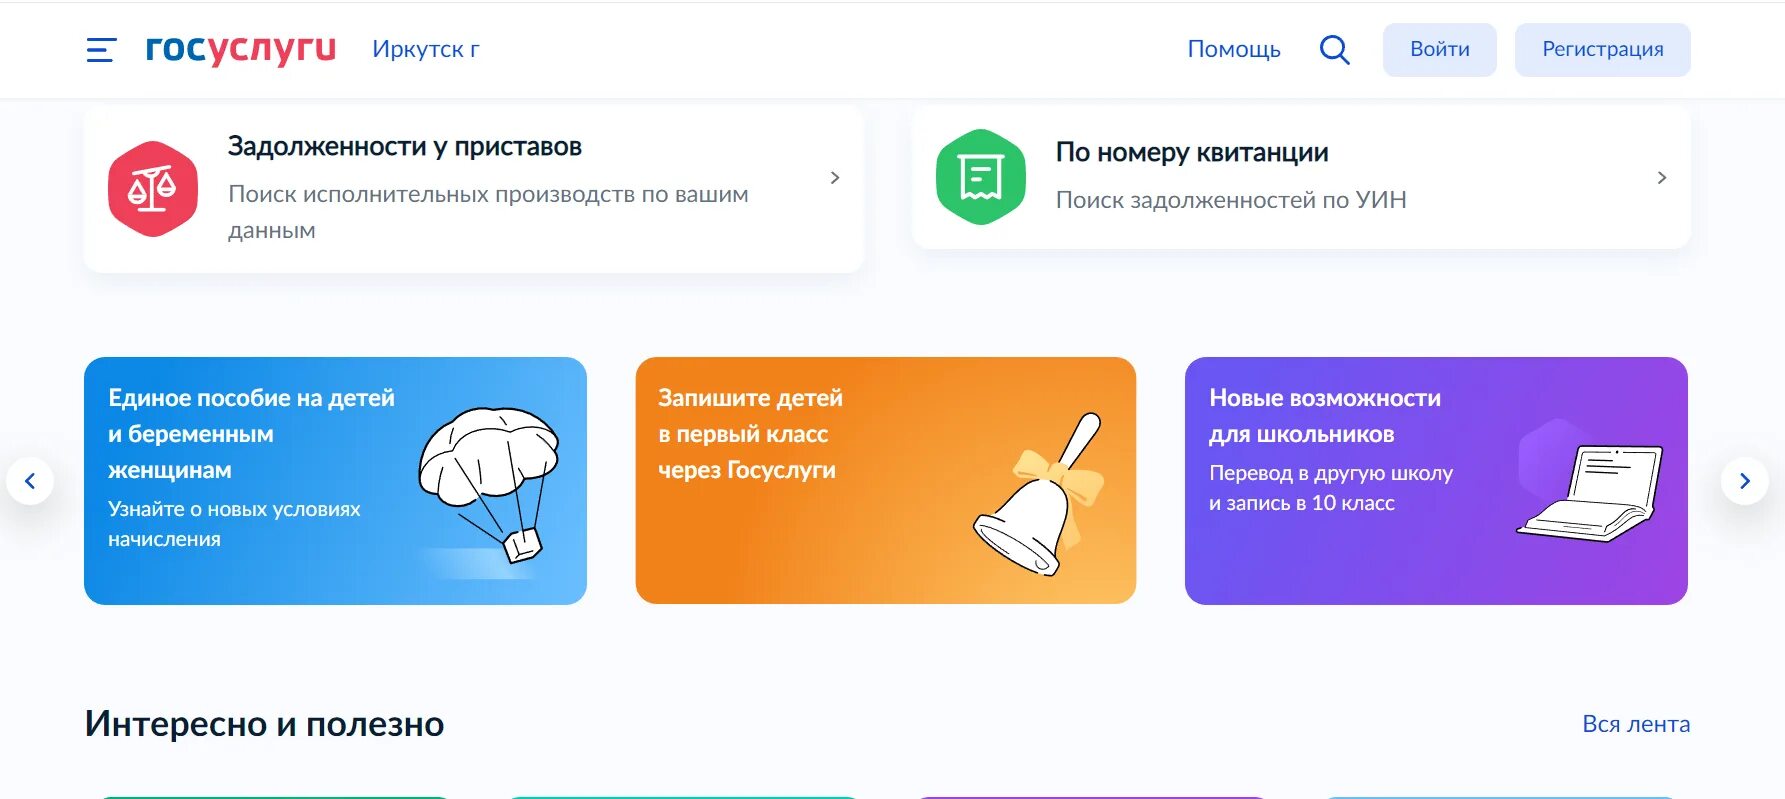Click the Госуслуги logo
Image resolution: width=1785 pixels, height=799 pixels.
(x=241, y=49)
